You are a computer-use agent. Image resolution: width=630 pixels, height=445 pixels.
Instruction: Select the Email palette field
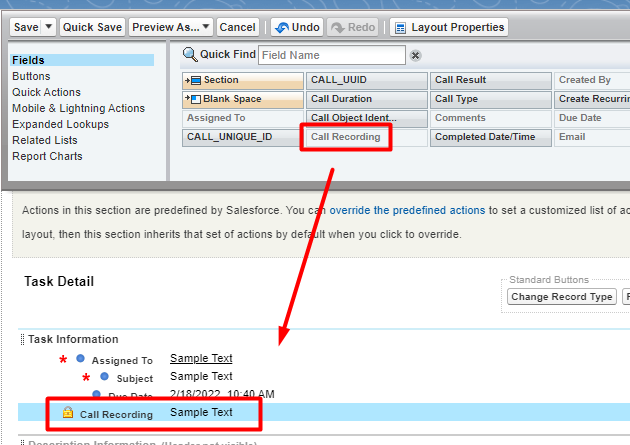point(592,137)
